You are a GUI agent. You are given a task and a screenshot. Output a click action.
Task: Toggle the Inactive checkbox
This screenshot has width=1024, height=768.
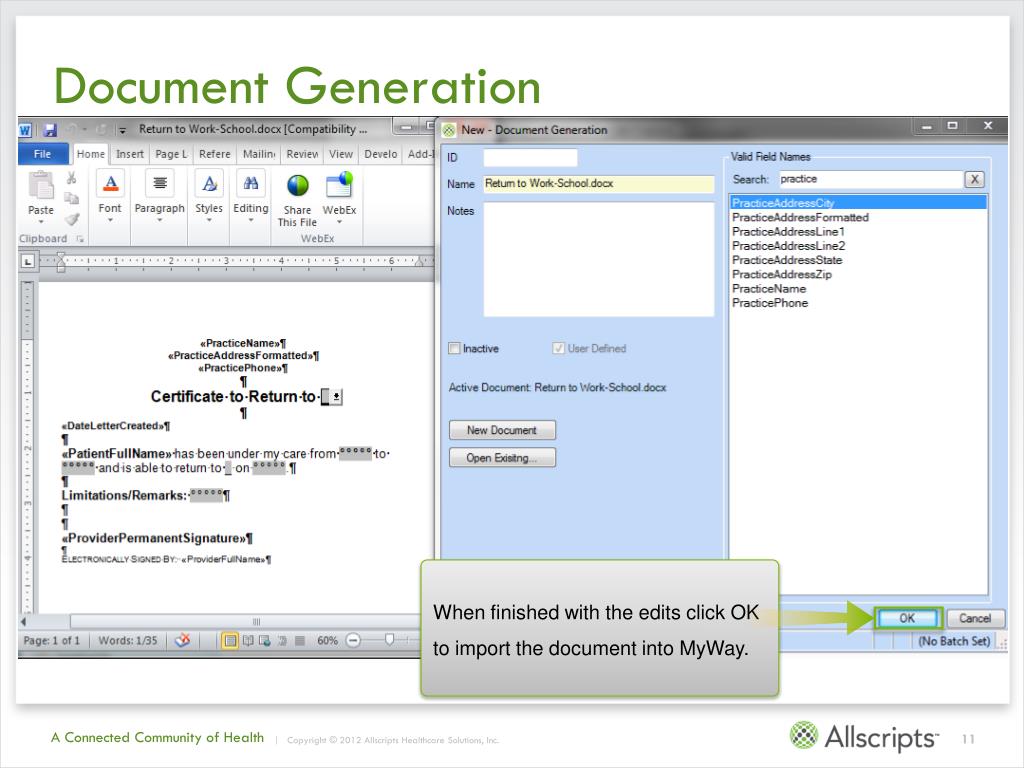pyautogui.click(x=454, y=348)
